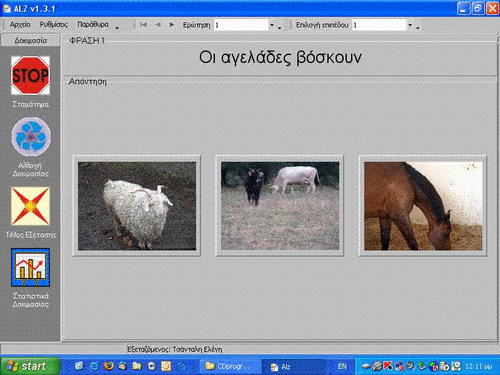Open the Παράθυρα menu

coord(93,25)
